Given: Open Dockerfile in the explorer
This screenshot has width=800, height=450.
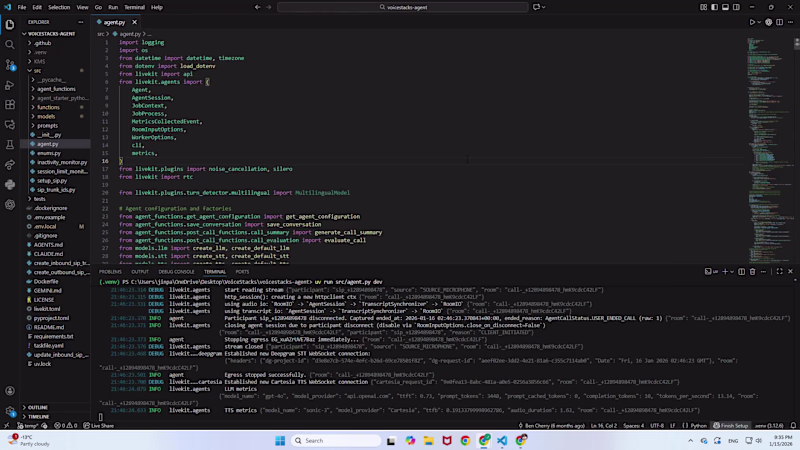Looking at the screenshot, I should click(x=46, y=281).
